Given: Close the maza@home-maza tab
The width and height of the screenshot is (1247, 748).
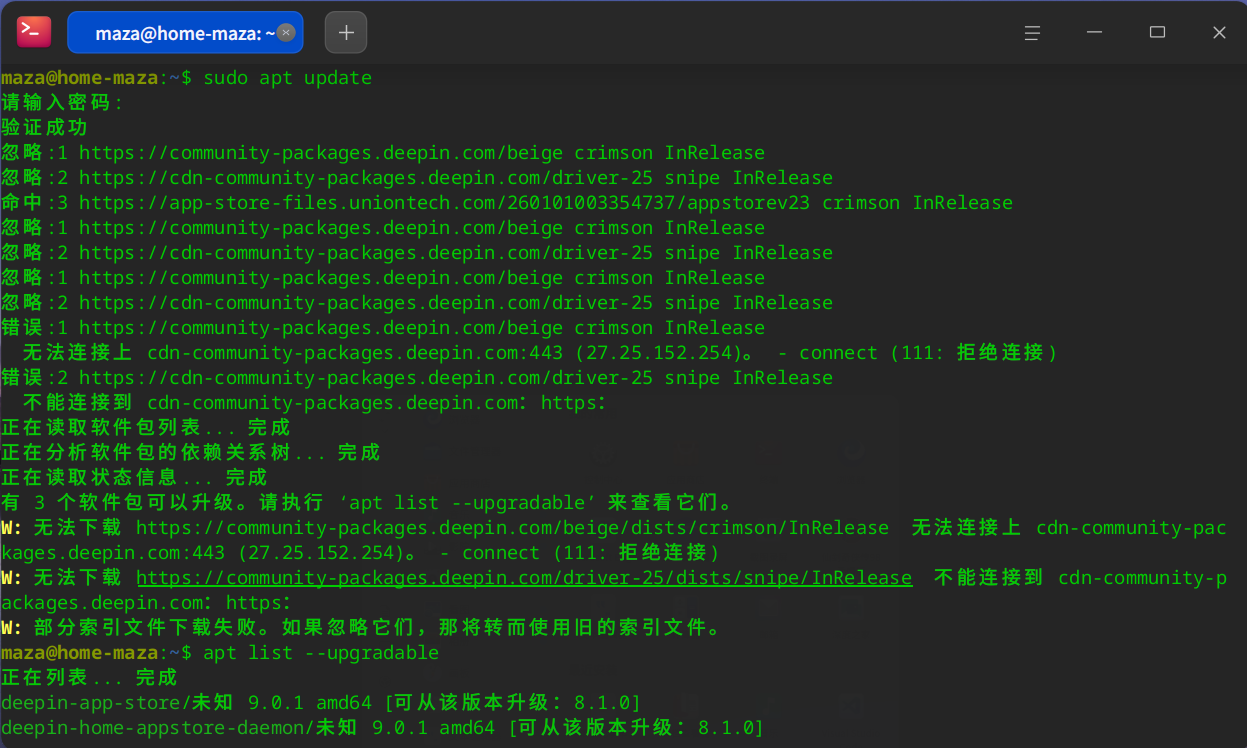Looking at the screenshot, I should click(286, 33).
